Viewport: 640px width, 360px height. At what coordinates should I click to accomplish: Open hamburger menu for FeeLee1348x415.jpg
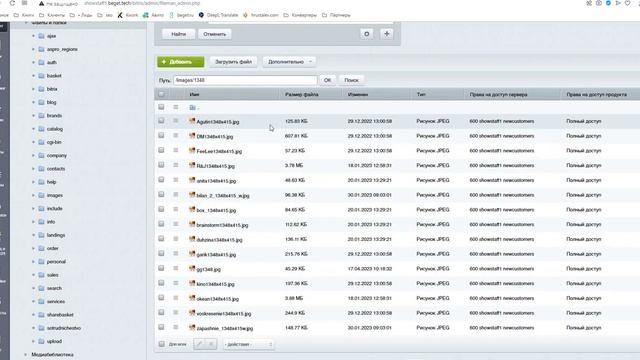(176, 150)
